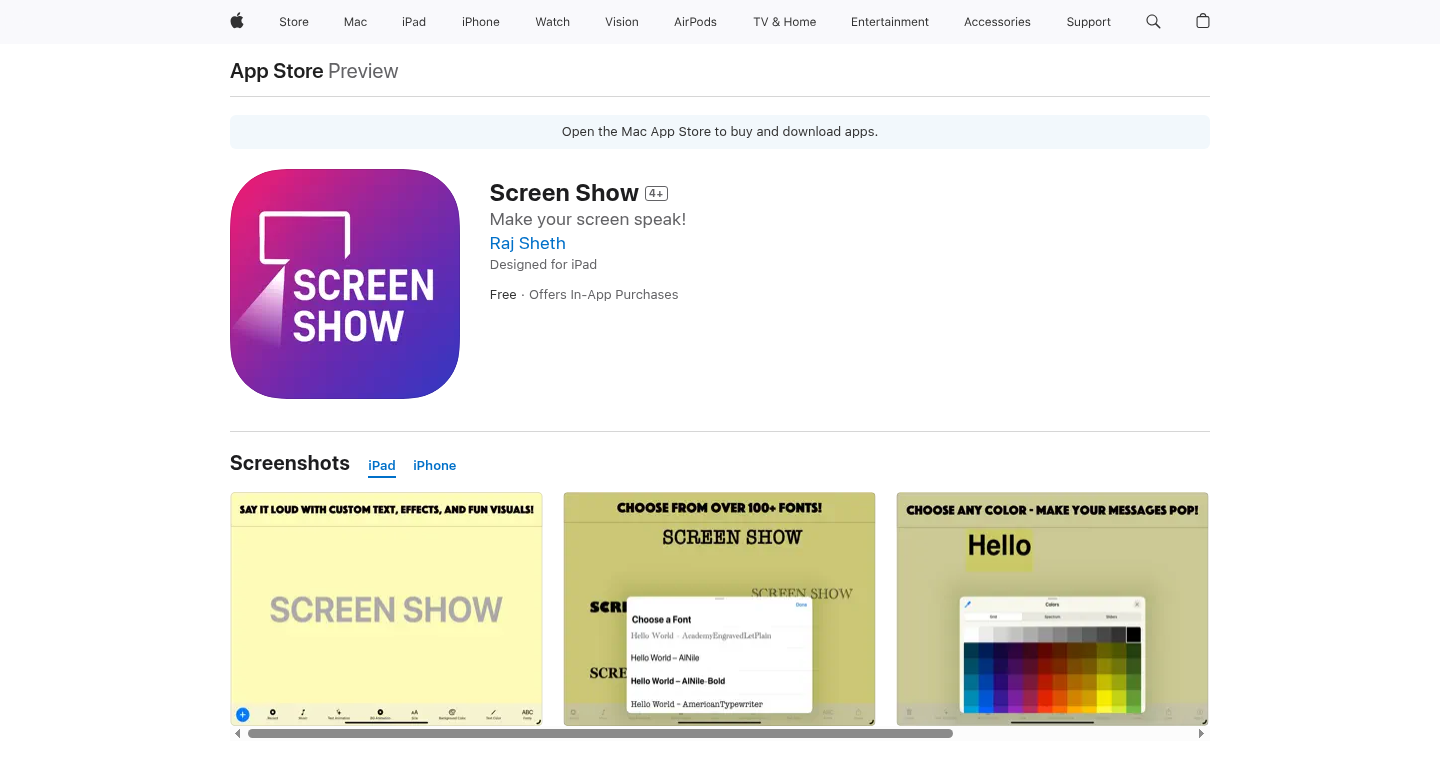
Task: Open the Entertainment menu item
Action: [890, 22]
